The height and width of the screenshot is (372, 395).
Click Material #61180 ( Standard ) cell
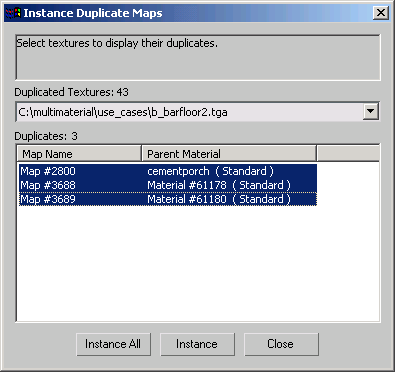[x=219, y=199]
